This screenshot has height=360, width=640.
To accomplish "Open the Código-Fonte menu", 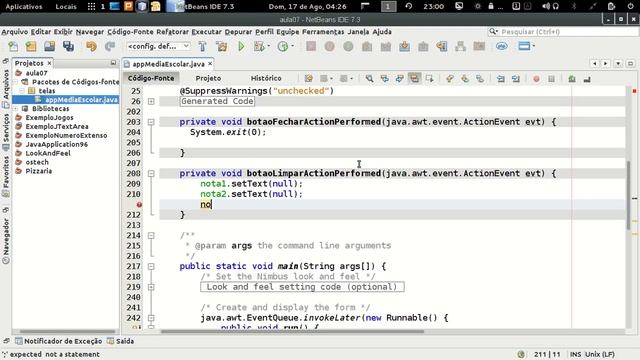I will point(130,32).
